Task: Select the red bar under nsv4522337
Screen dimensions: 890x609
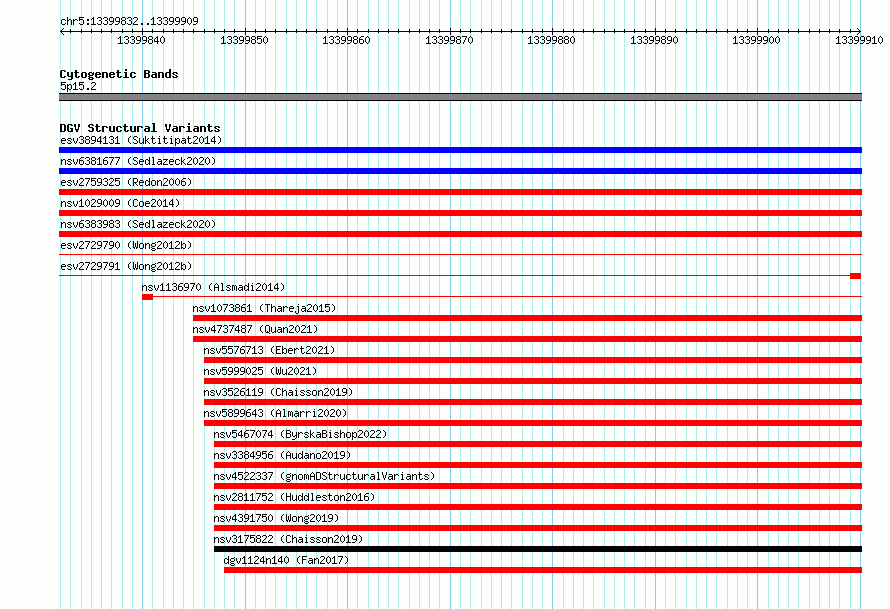Action: click(538, 486)
